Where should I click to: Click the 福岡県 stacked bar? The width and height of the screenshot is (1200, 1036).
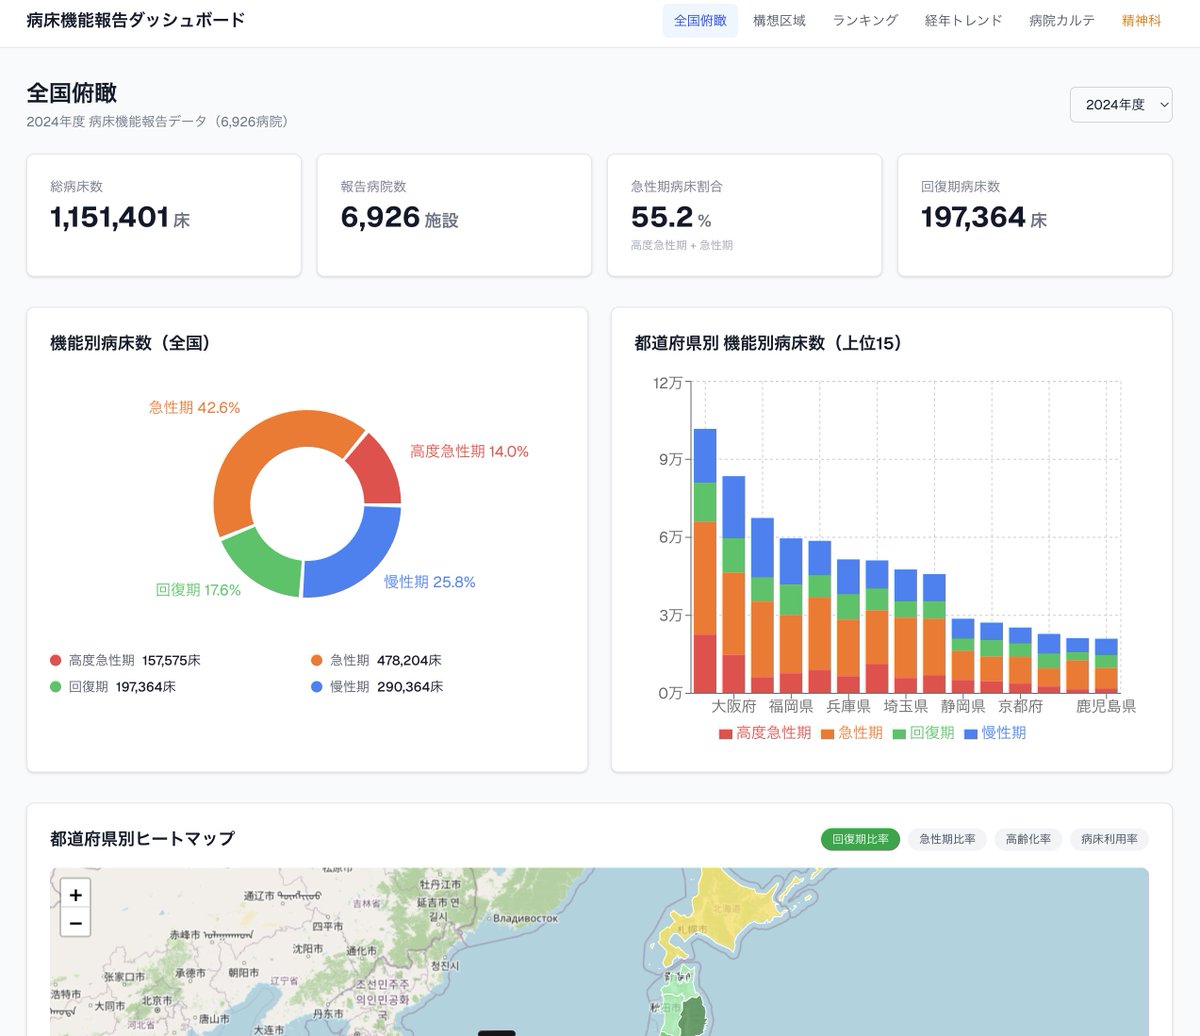click(791, 615)
